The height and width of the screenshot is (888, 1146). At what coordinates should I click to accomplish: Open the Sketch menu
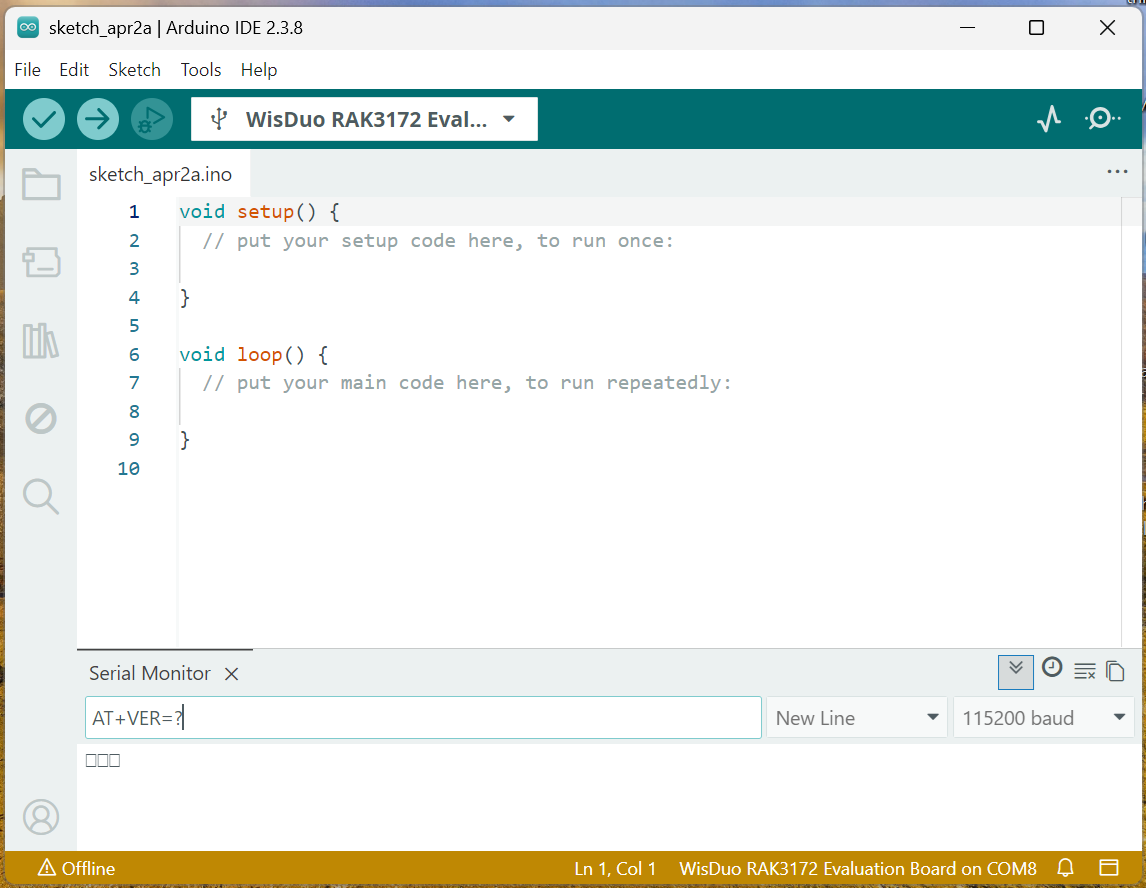tap(134, 70)
